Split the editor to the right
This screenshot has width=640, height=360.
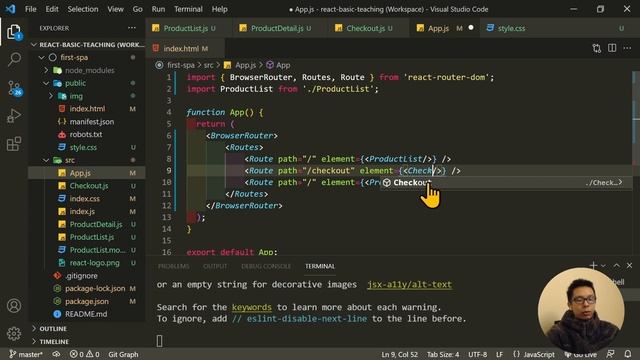612,48
